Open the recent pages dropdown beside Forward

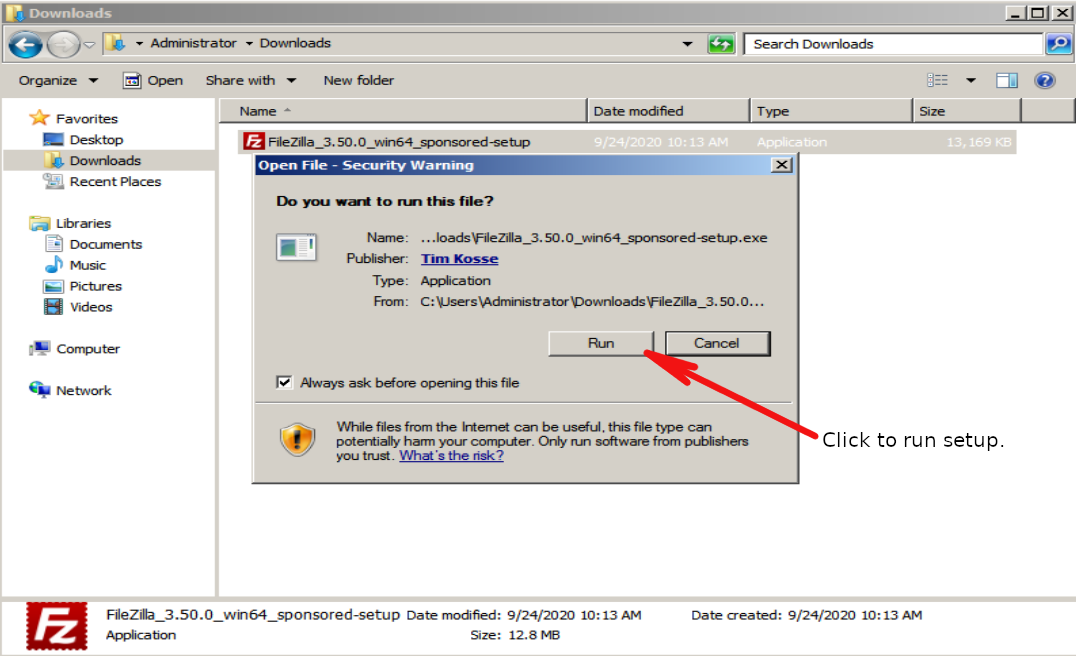(89, 45)
